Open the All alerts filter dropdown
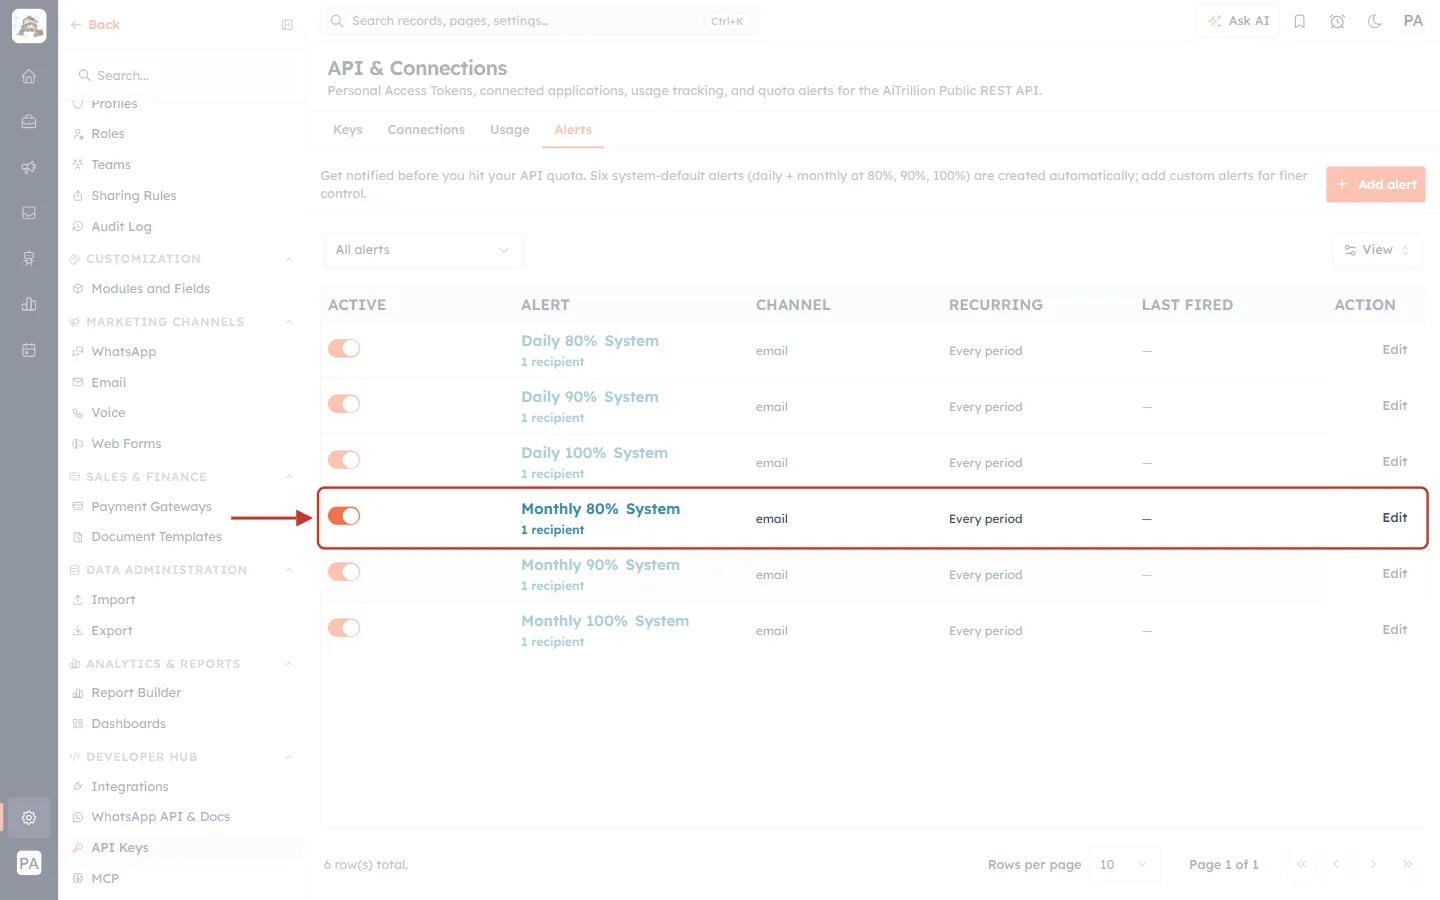This screenshot has width=1440, height=900. click(423, 250)
